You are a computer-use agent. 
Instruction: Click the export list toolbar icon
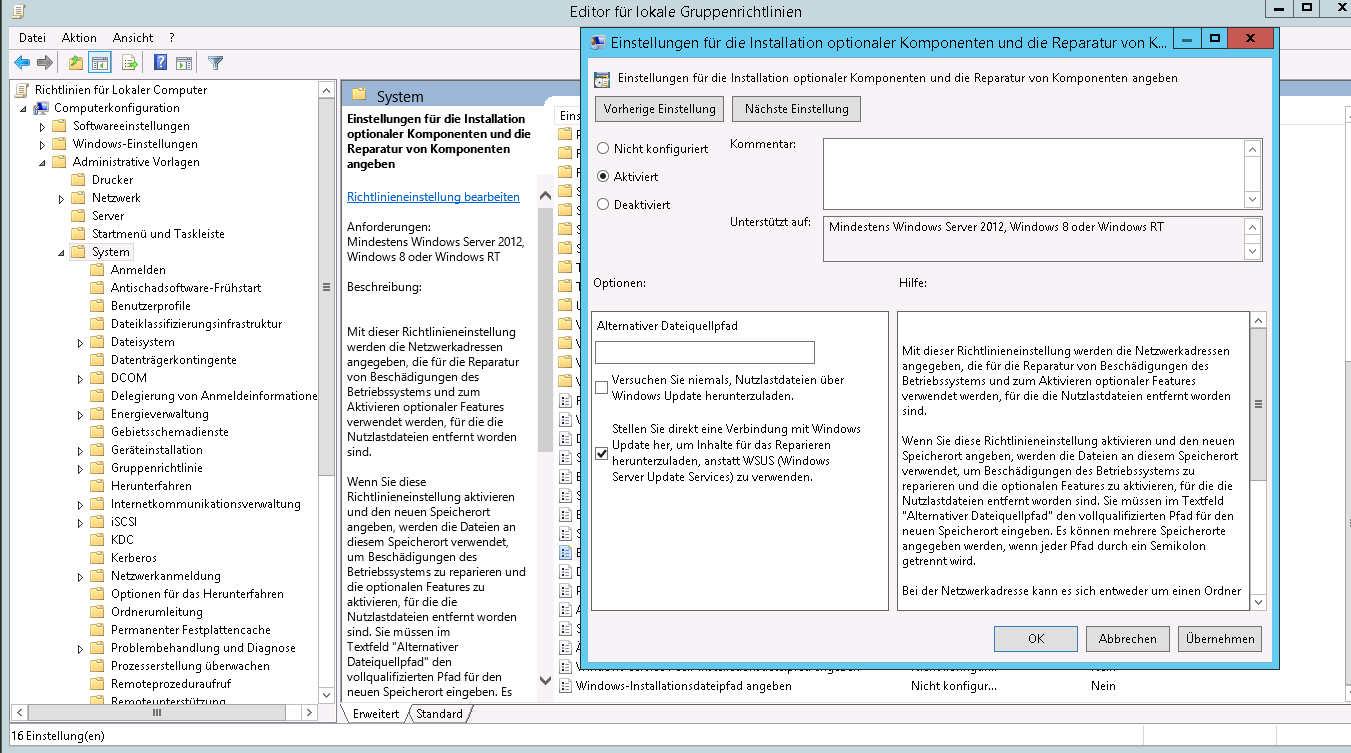(129, 63)
